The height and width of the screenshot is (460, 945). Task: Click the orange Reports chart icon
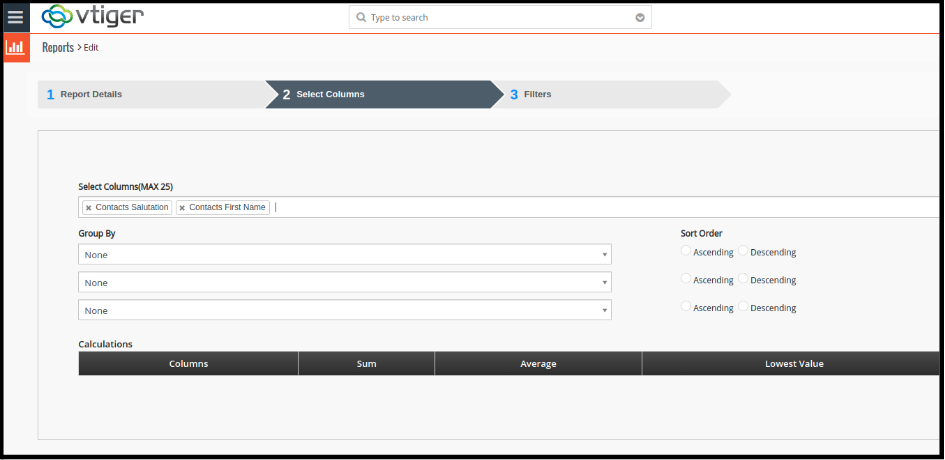coord(15,47)
